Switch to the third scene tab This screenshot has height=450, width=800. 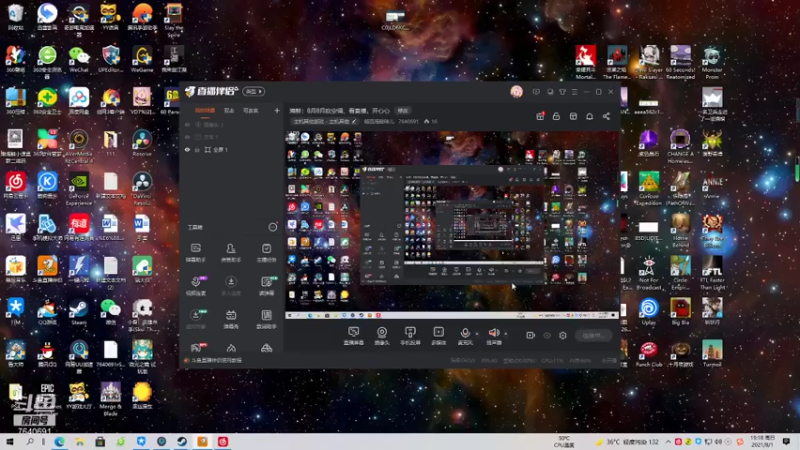point(251,111)
